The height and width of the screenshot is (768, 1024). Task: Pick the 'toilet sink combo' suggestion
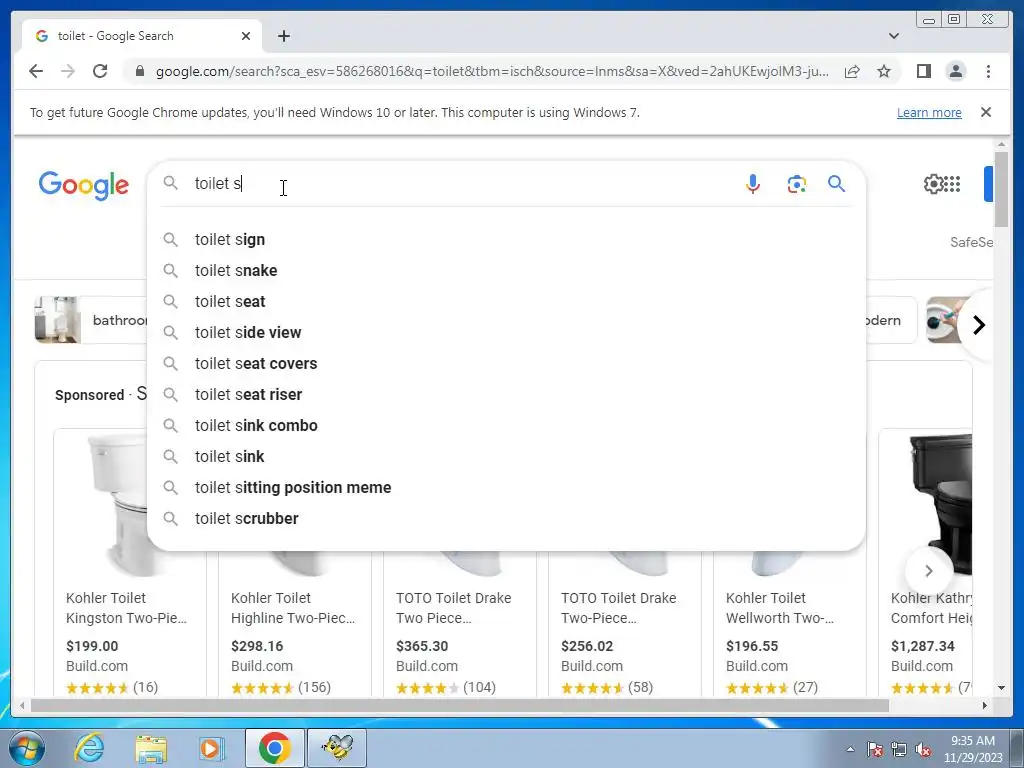tap(506, 426)
